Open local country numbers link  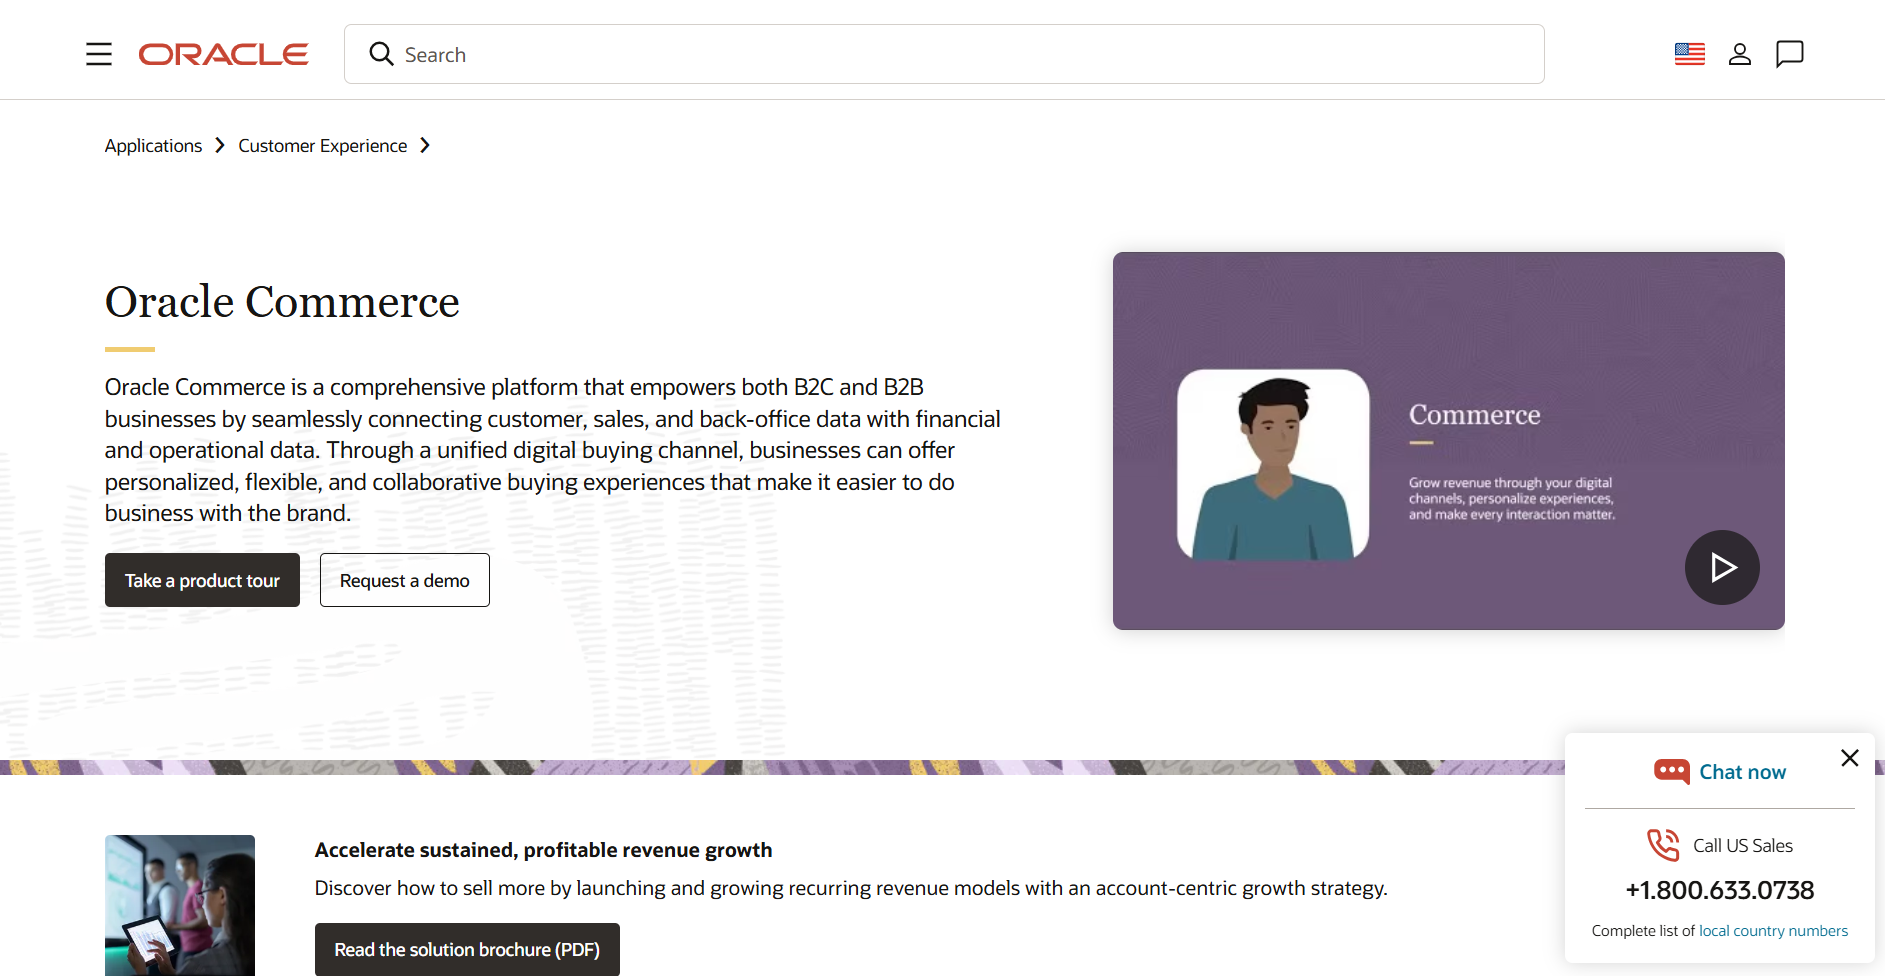1773,931
